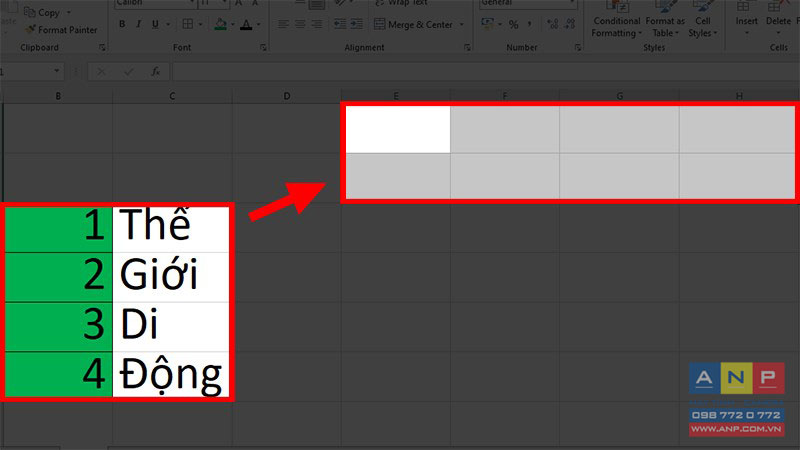Select column F header
The height and width of the screenshot is (450, 800).
(505, 96)
